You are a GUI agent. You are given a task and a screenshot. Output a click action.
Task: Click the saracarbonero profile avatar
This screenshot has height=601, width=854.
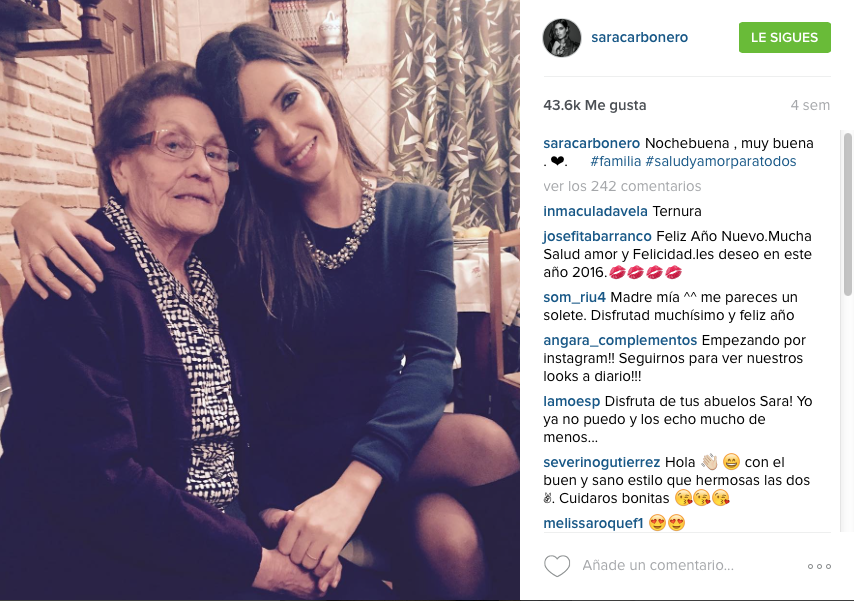[x=562, y=38]
